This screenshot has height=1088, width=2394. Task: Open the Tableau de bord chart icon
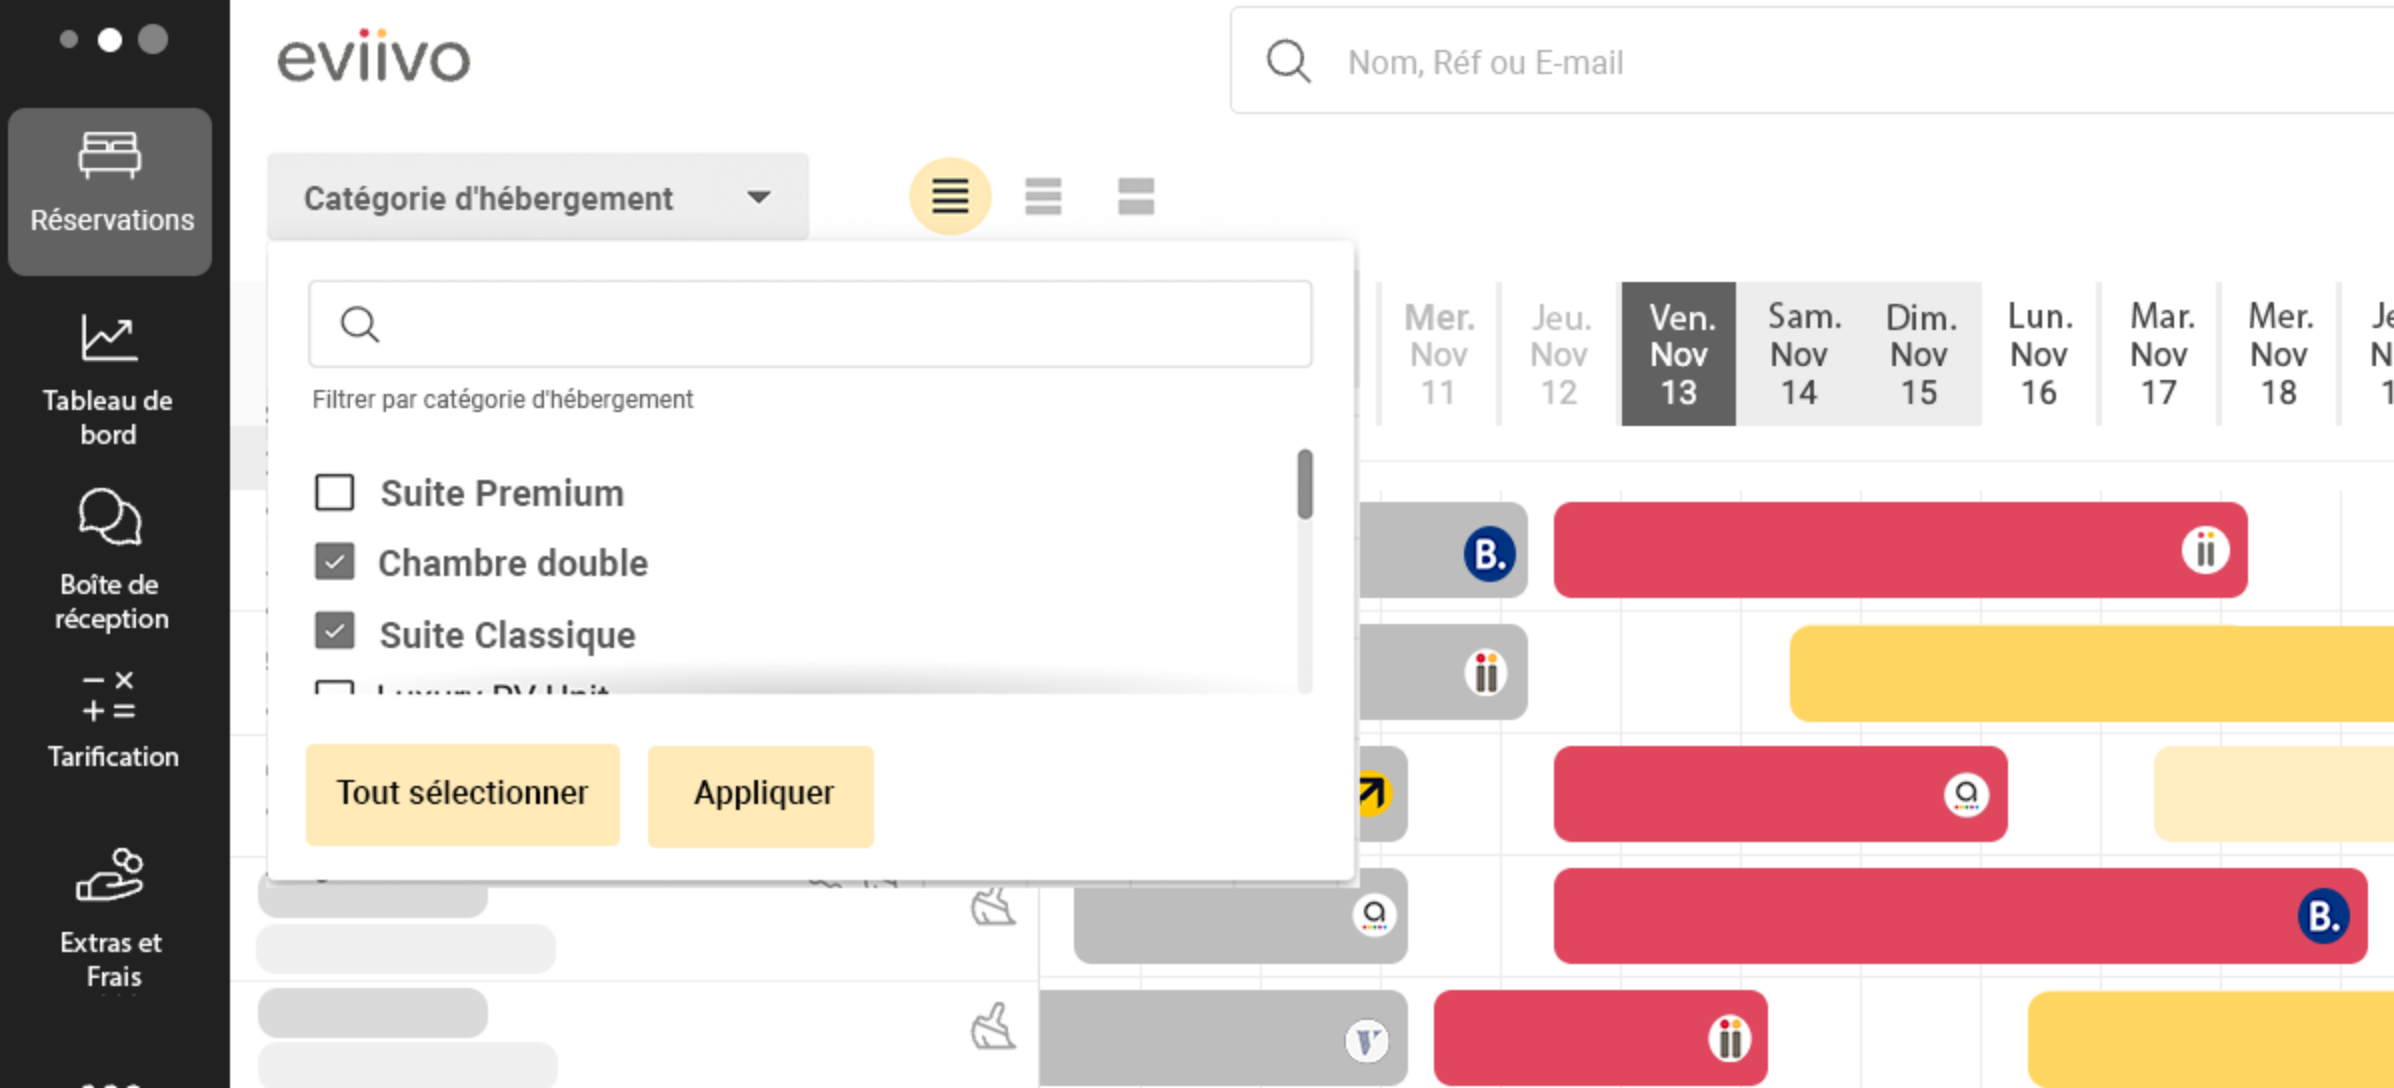tap(109, 339)
